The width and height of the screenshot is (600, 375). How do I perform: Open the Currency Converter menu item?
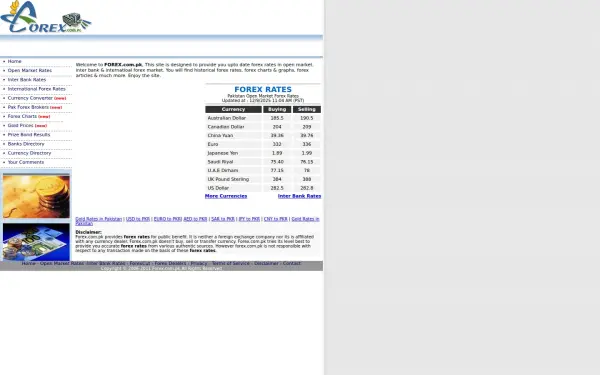tap(30, 98)
